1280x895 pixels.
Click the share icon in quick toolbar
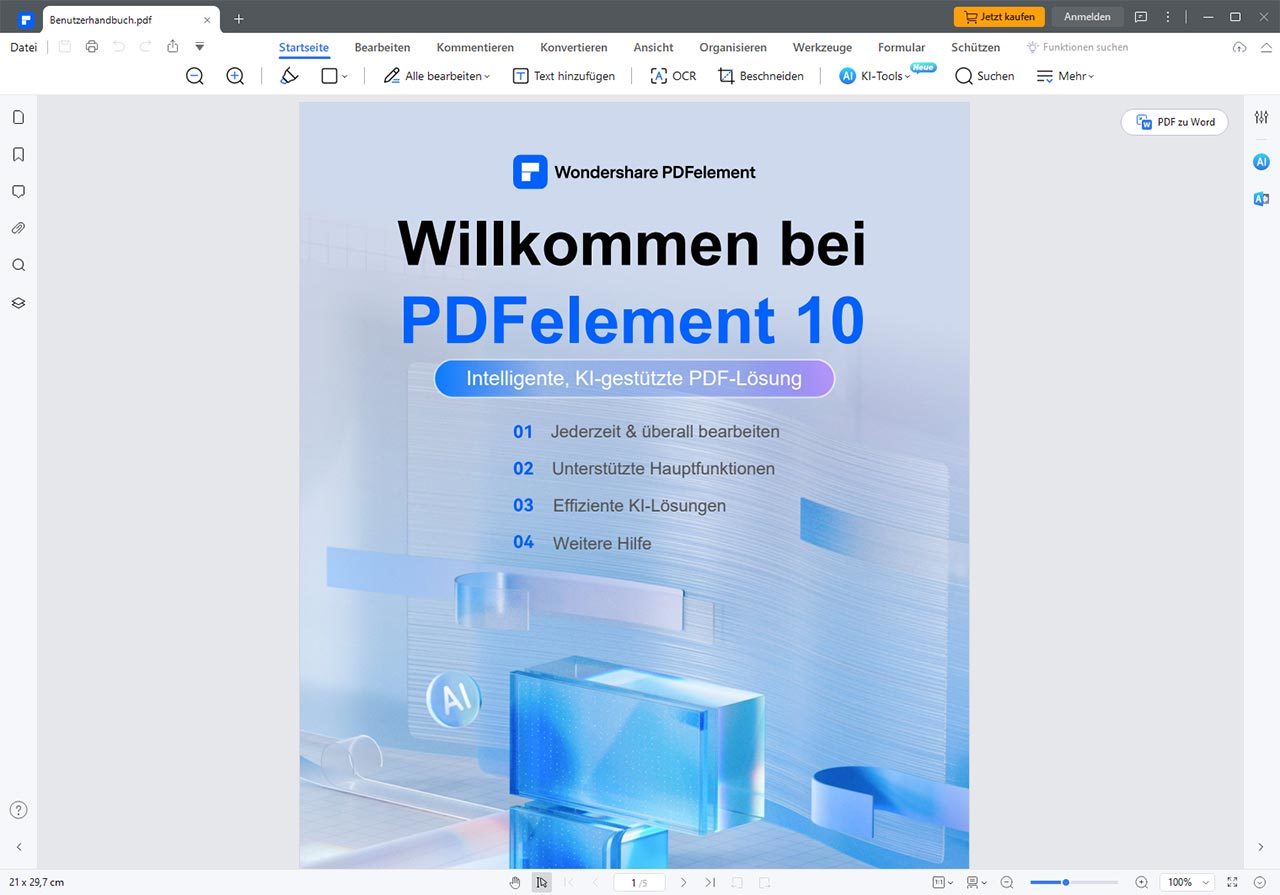pos(173,47)
